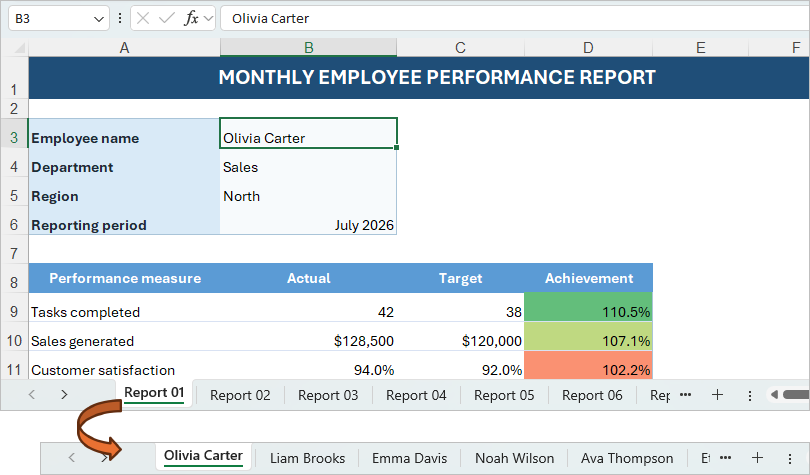Click the Name Box showing B3
Screen dimensions: 810x475
58,19
